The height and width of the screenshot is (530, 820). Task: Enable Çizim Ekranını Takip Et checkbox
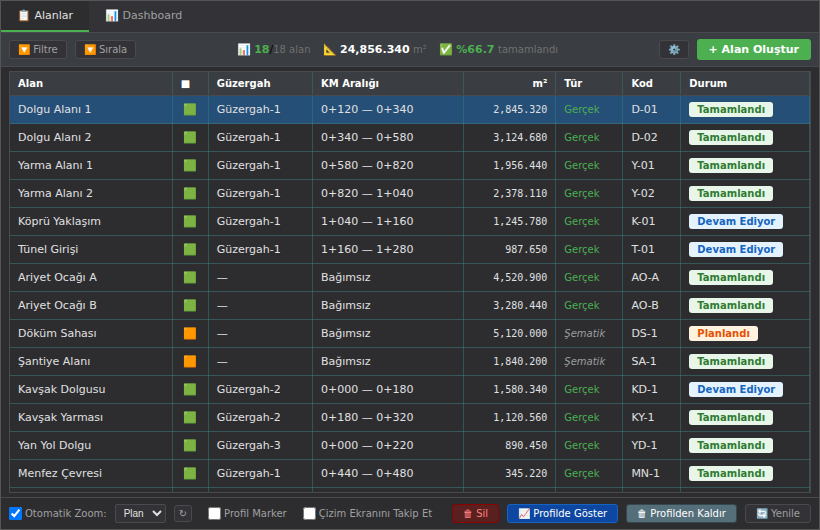point(310,513)
